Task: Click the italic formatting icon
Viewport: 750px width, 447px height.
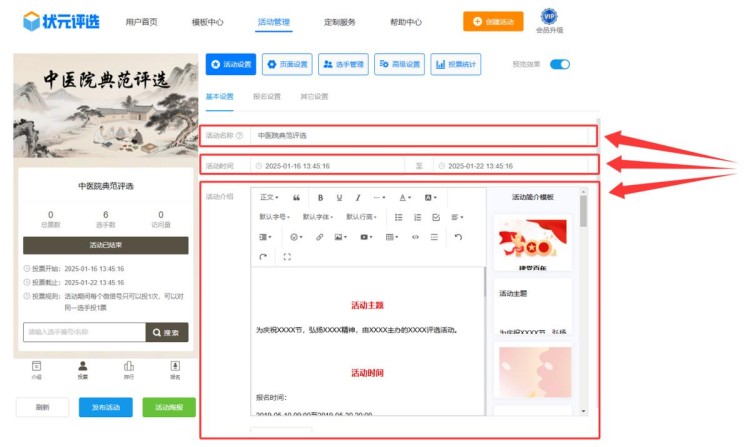Action: (358, 198)
